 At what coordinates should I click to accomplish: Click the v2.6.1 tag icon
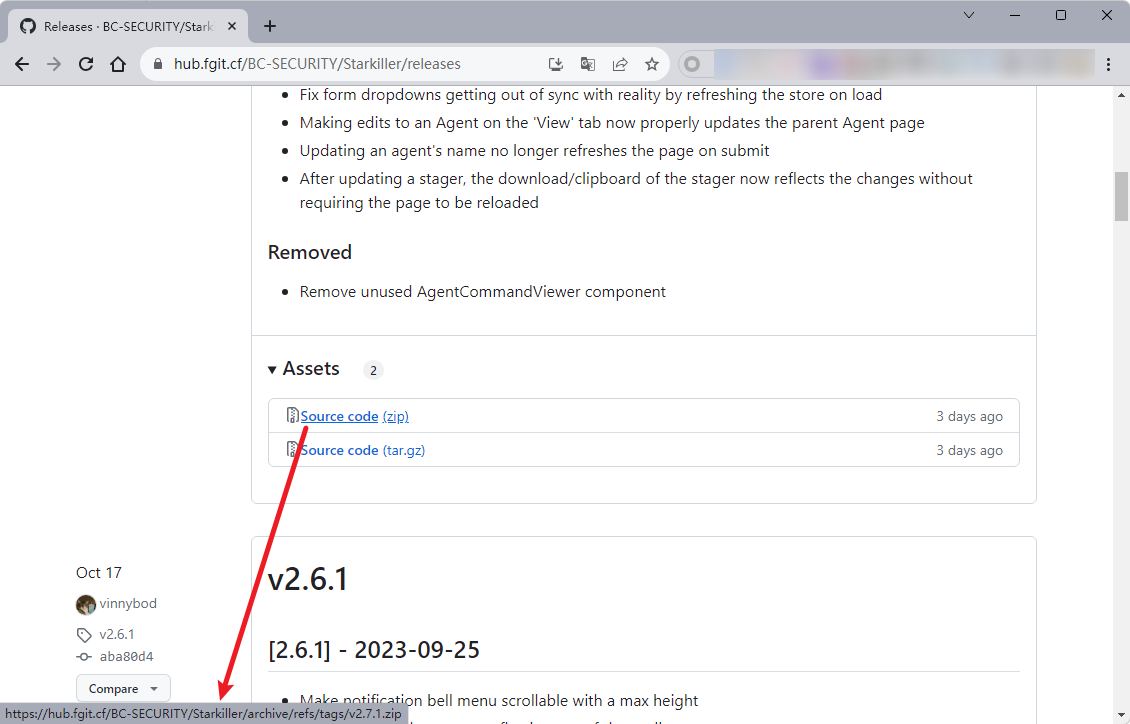tap(84, 635)
